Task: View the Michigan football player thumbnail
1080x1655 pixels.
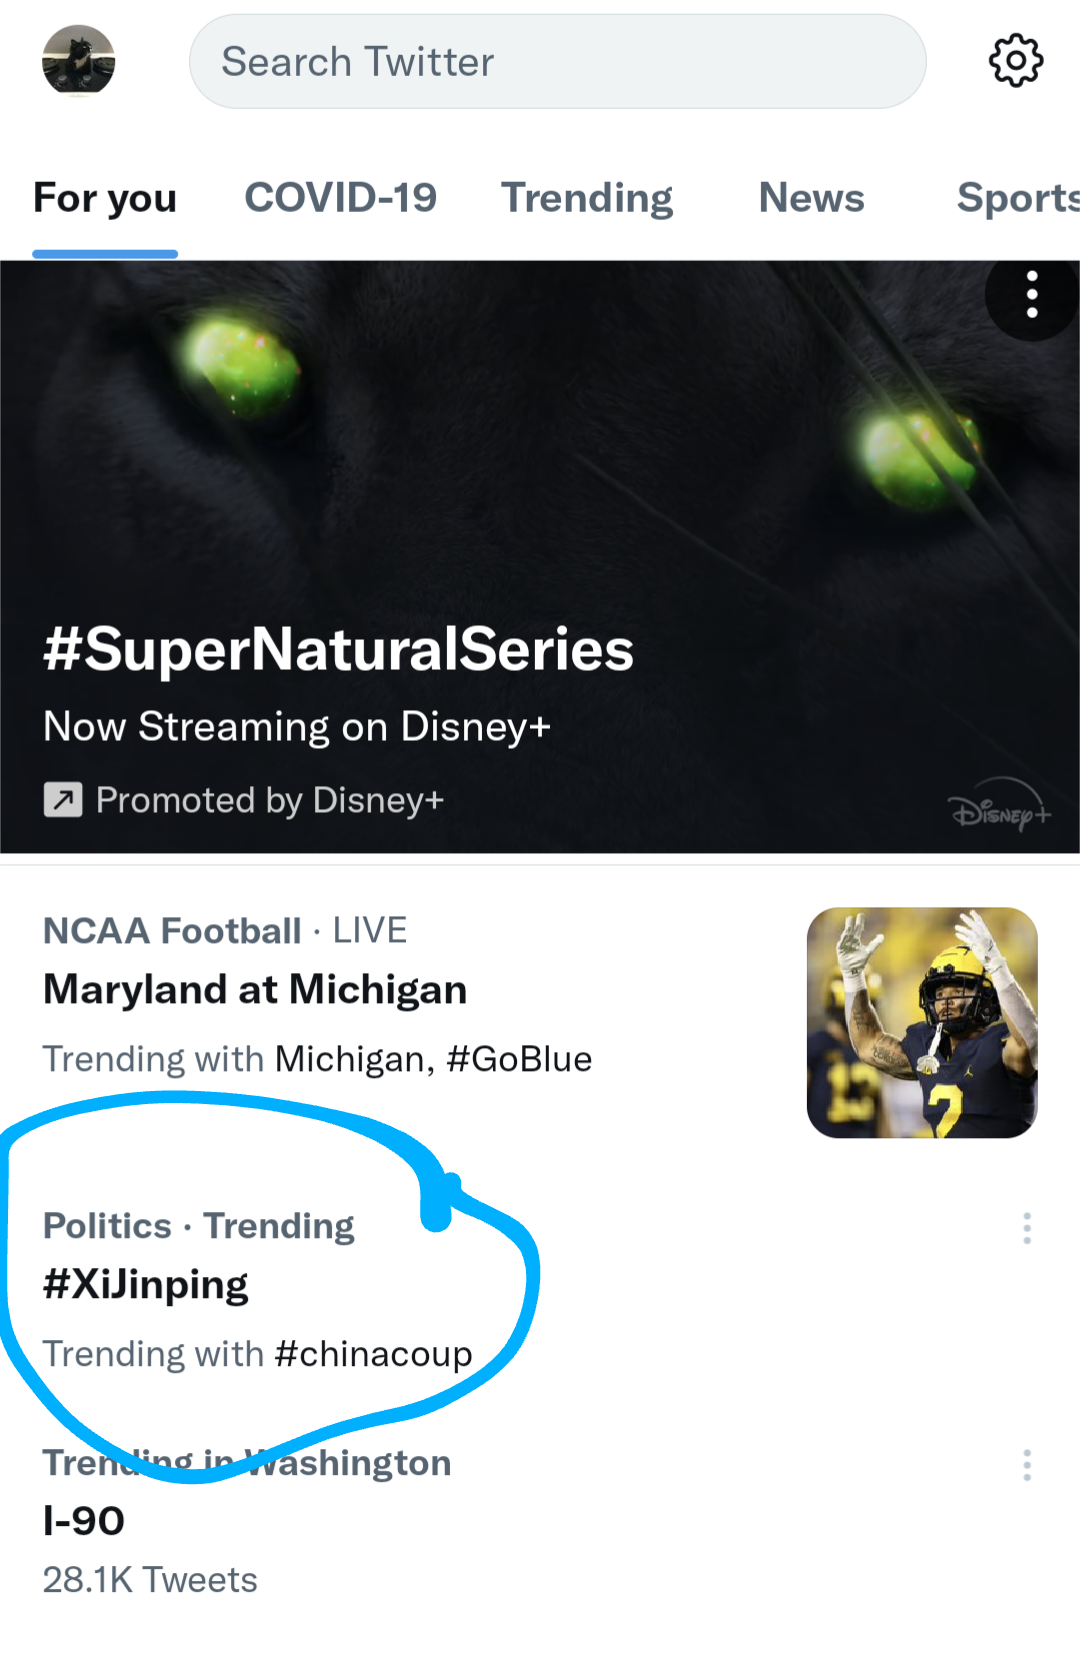Action: (x=922, y=1022)
